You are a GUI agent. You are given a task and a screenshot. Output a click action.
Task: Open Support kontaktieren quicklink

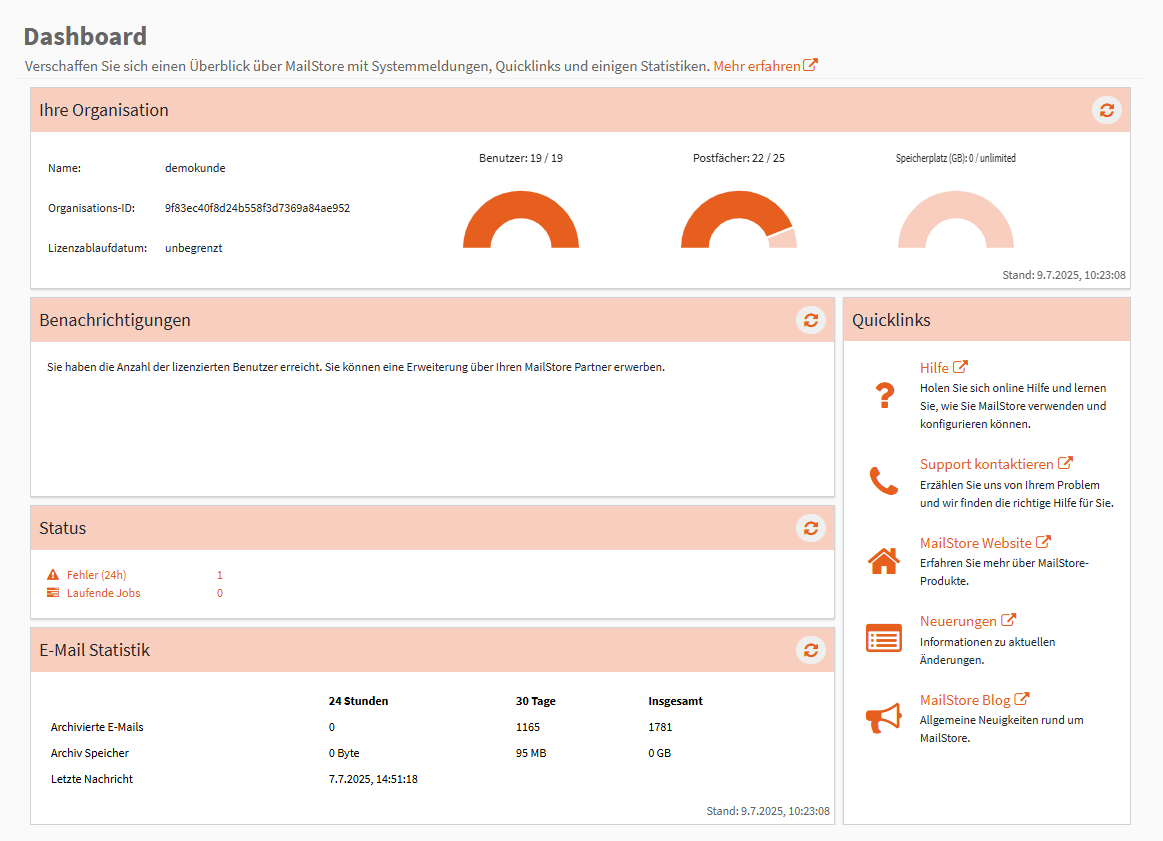coord(986,464)
